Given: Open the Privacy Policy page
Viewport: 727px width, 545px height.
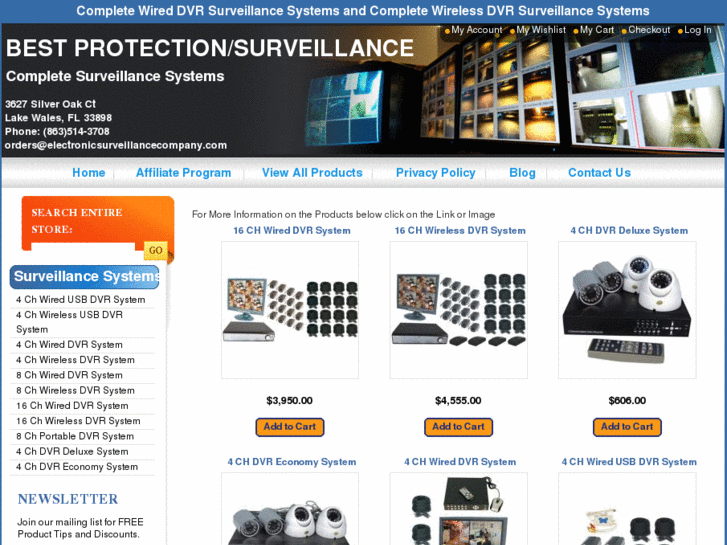Looking at the screenshot, I should [x=435, y=173].
